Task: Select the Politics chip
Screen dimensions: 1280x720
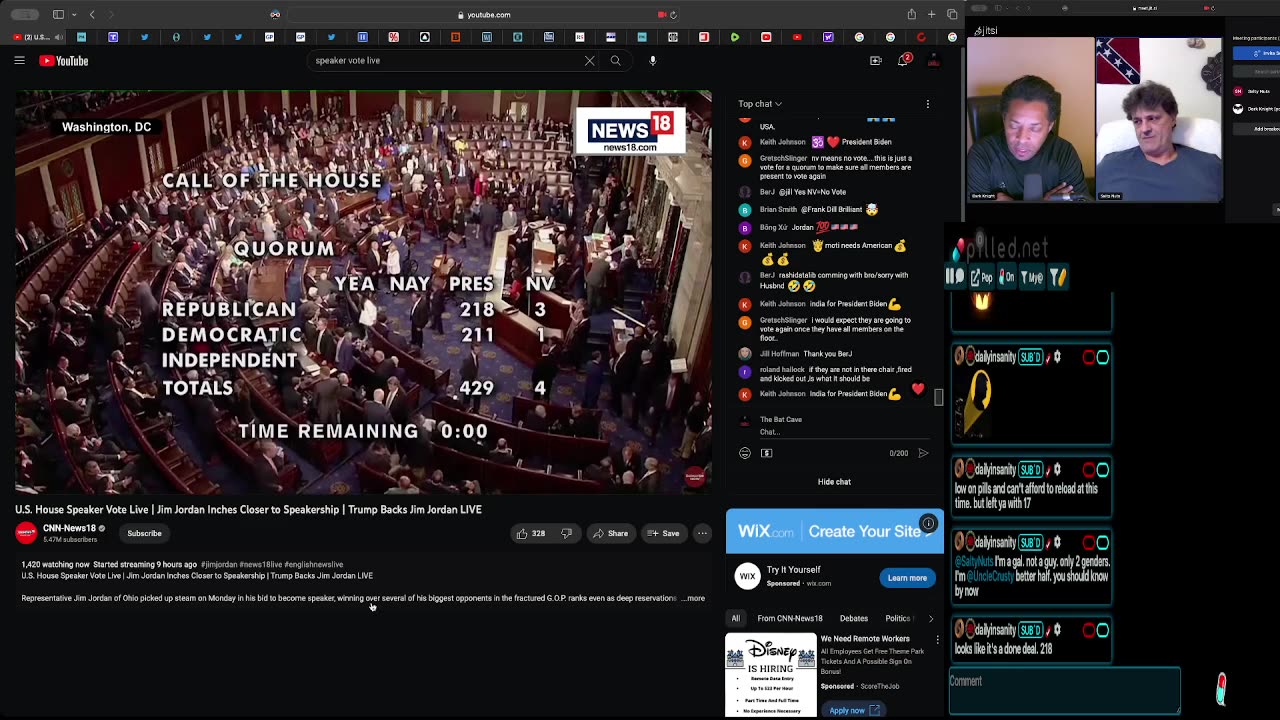Action: pos(898,618)
